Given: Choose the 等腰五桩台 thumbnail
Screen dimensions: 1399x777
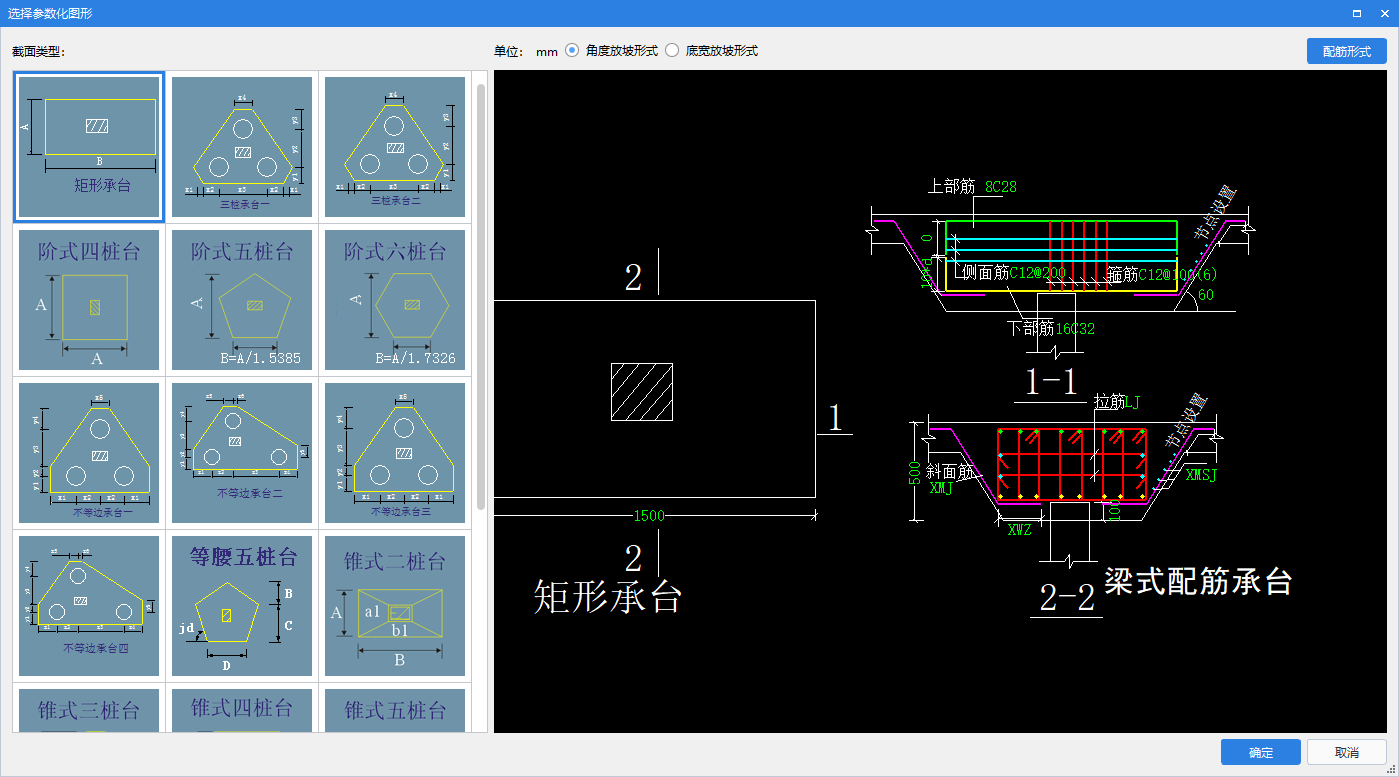Looking at the screenshot, I should pyautogui.click(x=242, y=606).
